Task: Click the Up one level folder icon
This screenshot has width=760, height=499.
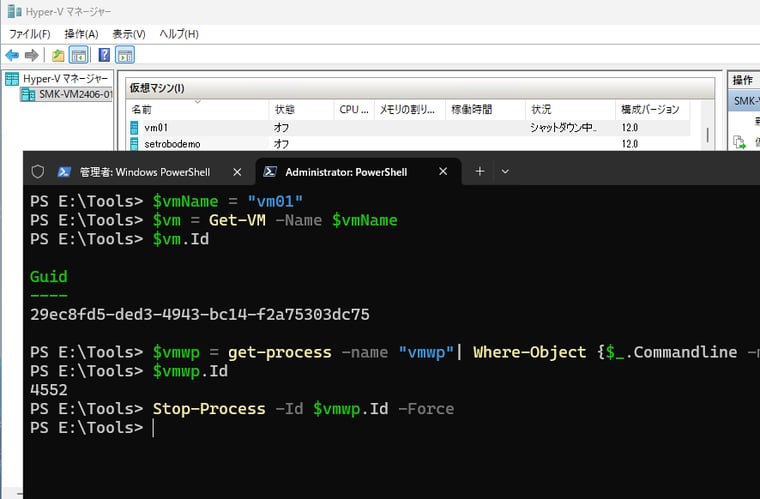Action: pos(58,55)
